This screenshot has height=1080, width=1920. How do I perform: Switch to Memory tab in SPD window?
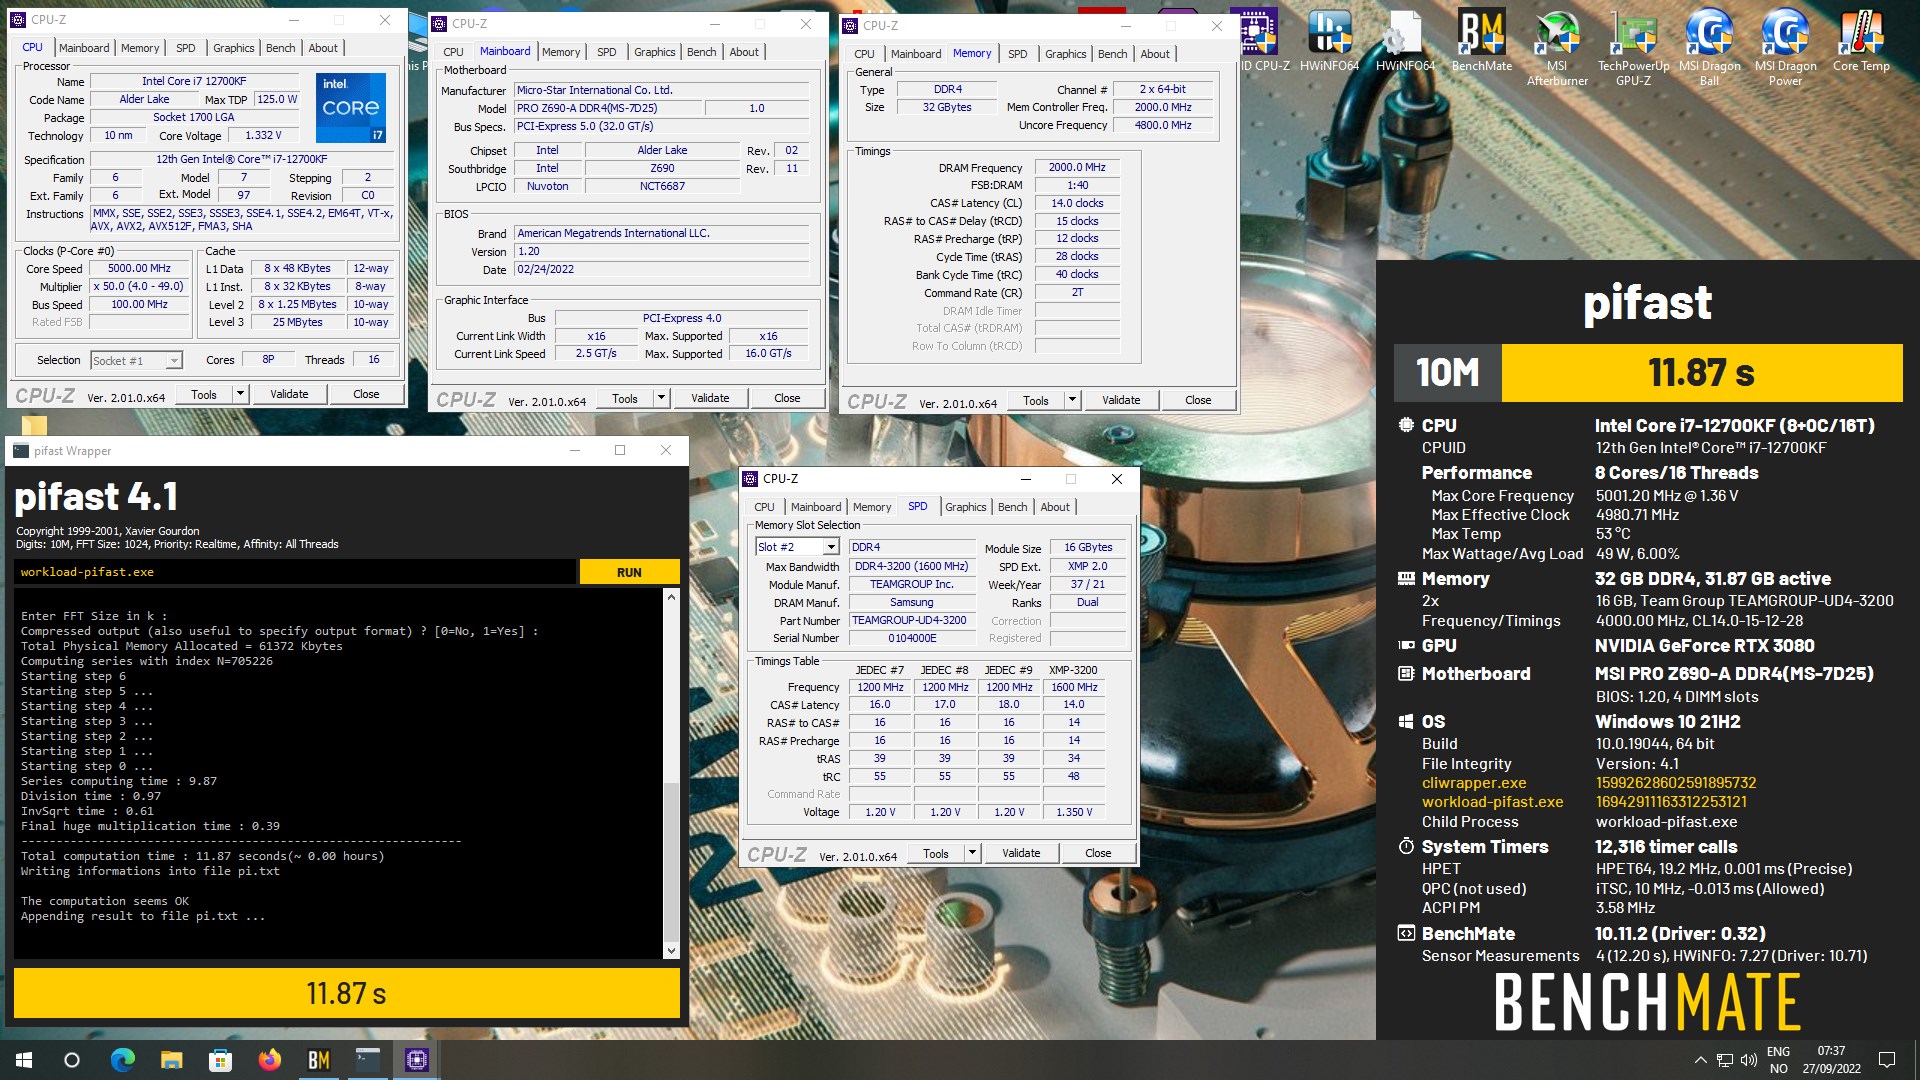[872, 507]
